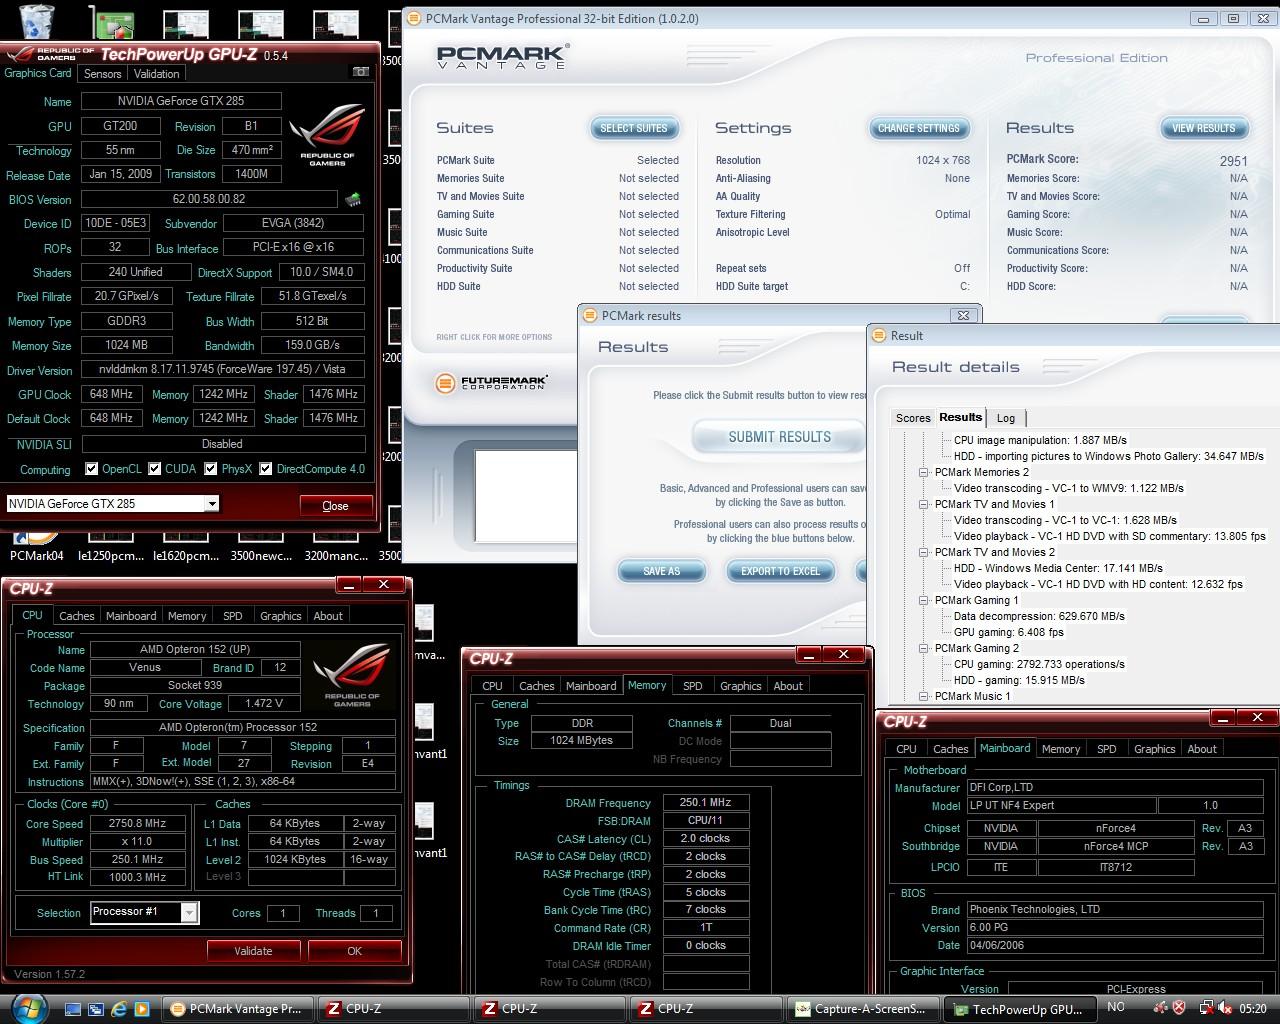The height and width of the screenshot is (1024, 1280).
Task: Toggle the CUDA checkbox in GPU-Z
Action: pos(155,468)
